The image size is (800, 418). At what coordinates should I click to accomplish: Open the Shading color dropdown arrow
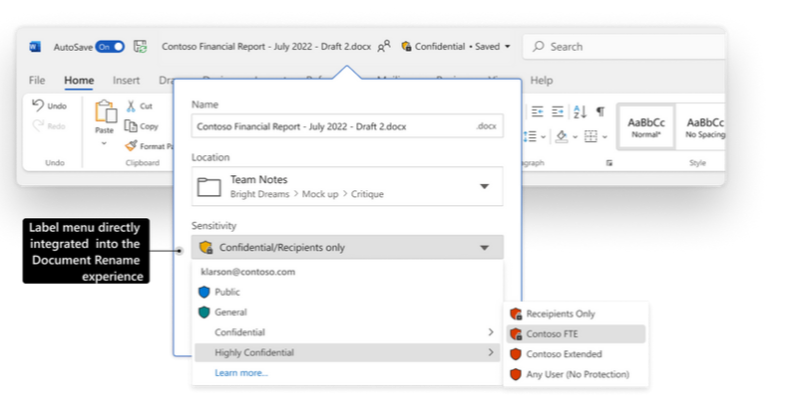(574, 137)
